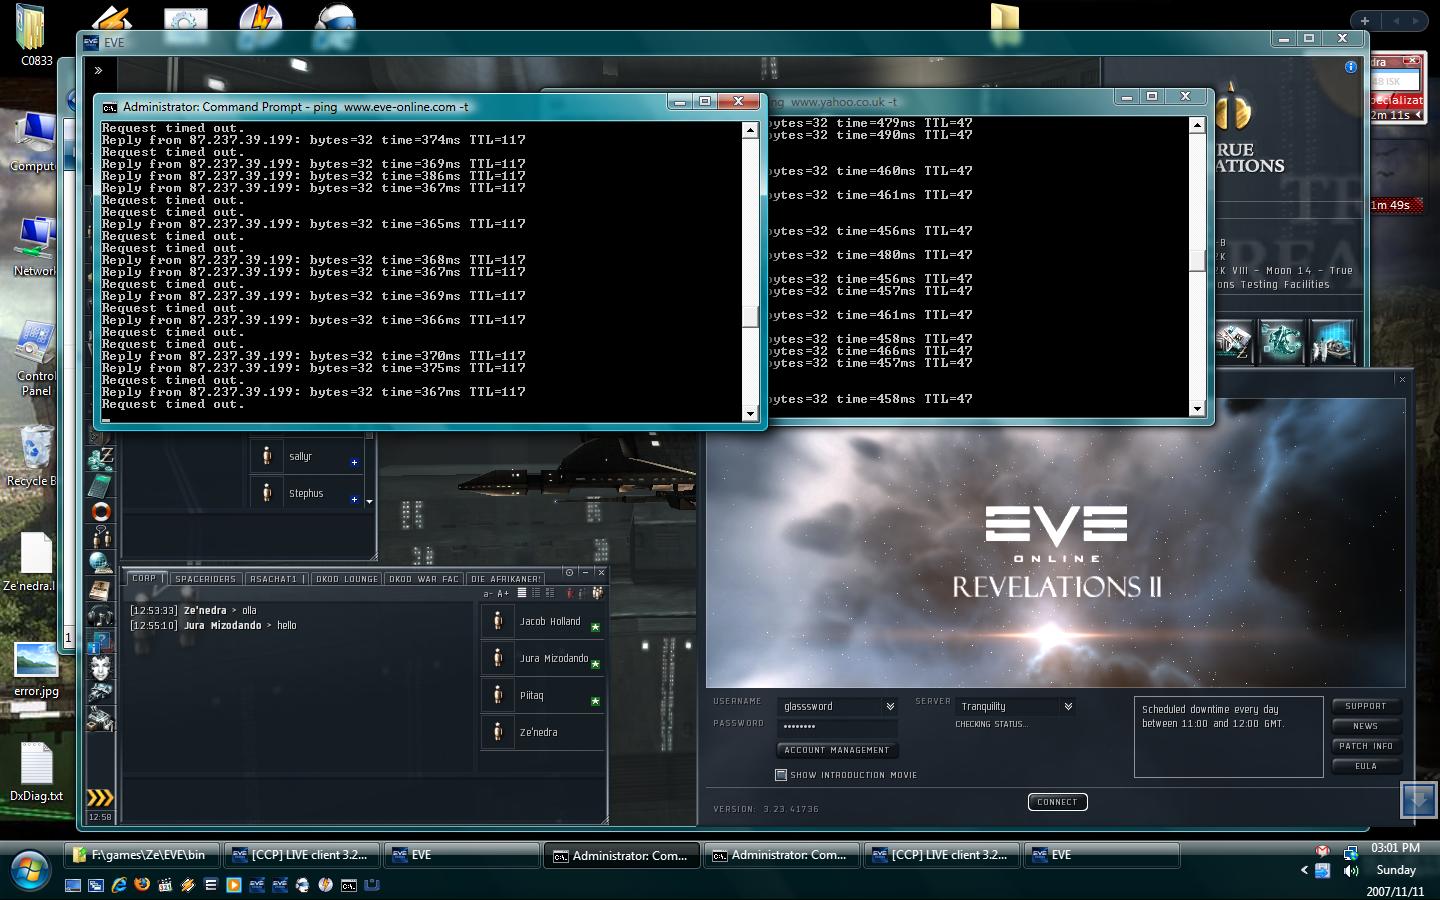This screenshot has height=900, width=1440.
Task: Select Jacob Holland in the chat member list
Action: tap(542, 621)
